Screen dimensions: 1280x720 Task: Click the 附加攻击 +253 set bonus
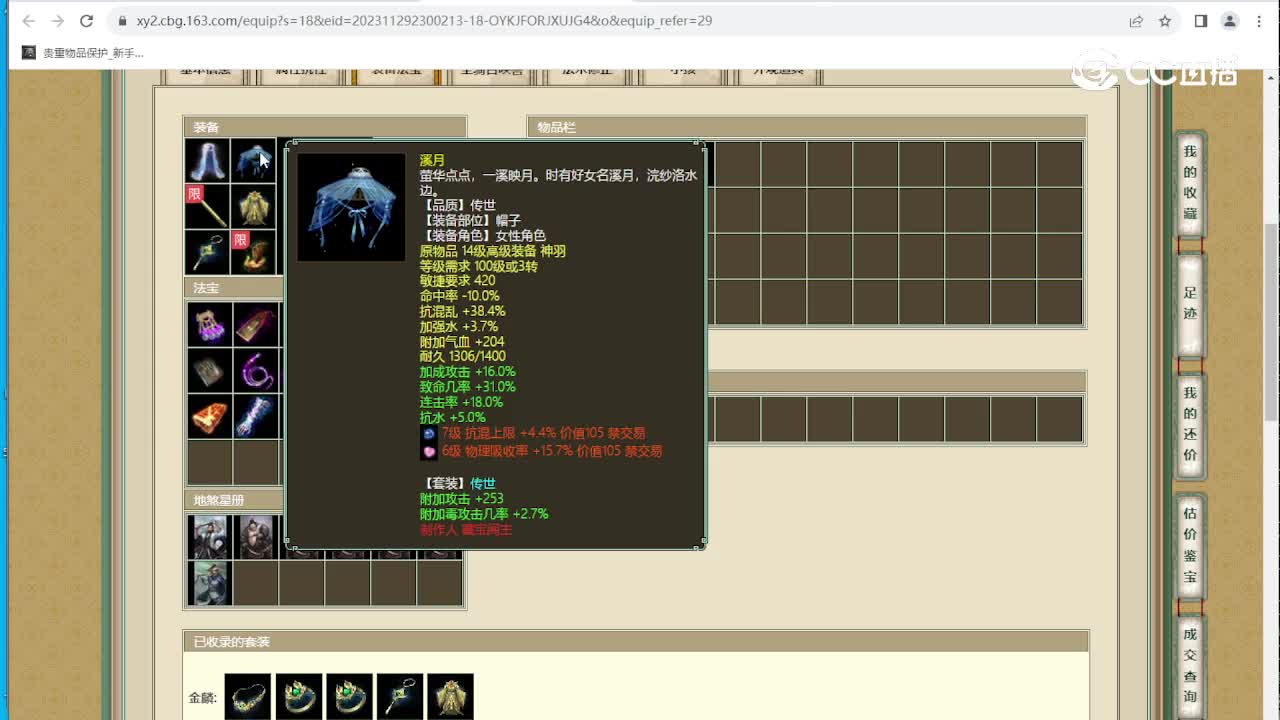coord(462,498)
